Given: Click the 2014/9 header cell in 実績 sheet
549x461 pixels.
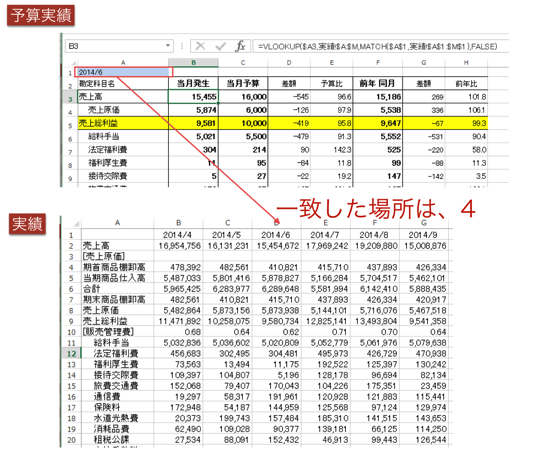Looking at the screenshot, I should point(424,235).
